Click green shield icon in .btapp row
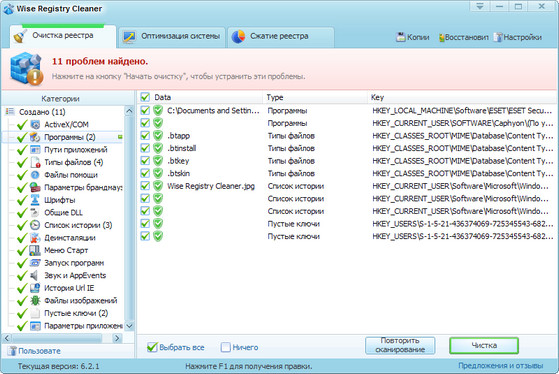The height and width of the screenshot is (374, 559). coord(158,135)
